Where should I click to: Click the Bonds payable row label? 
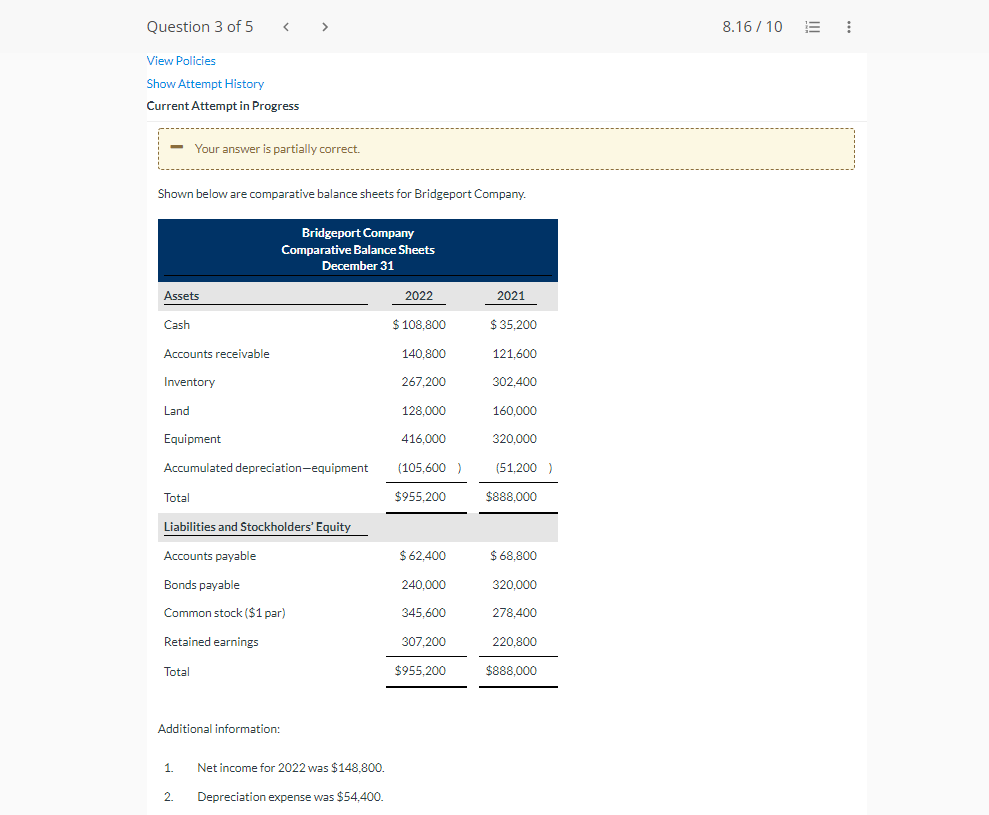click(202, 585)
